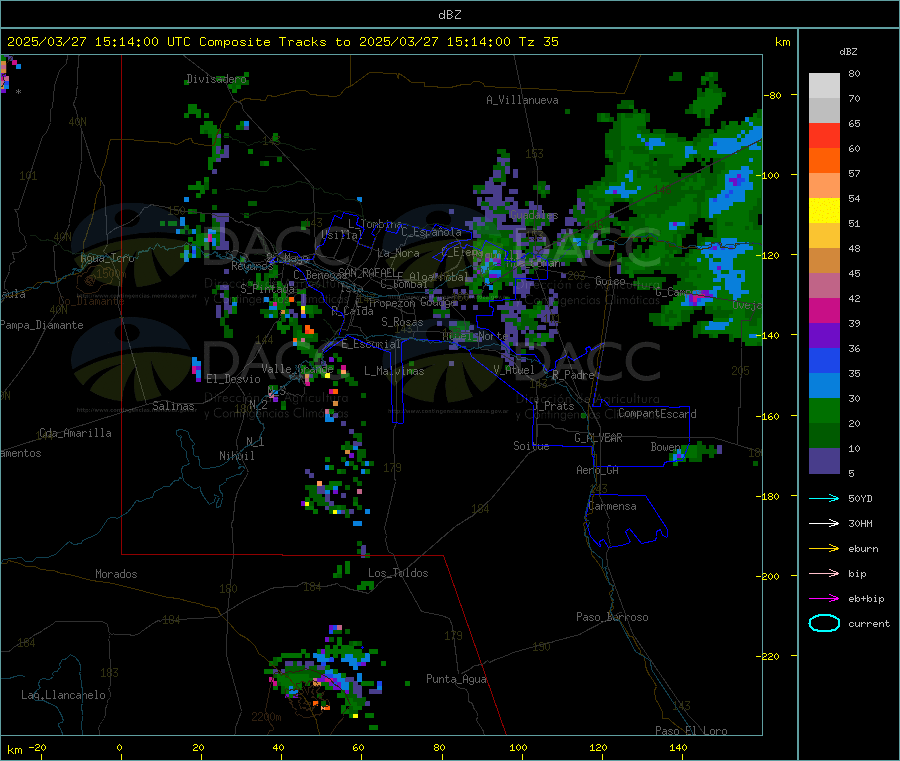Click the cyan 50YD track arrow in legend

tap(824, 498)
